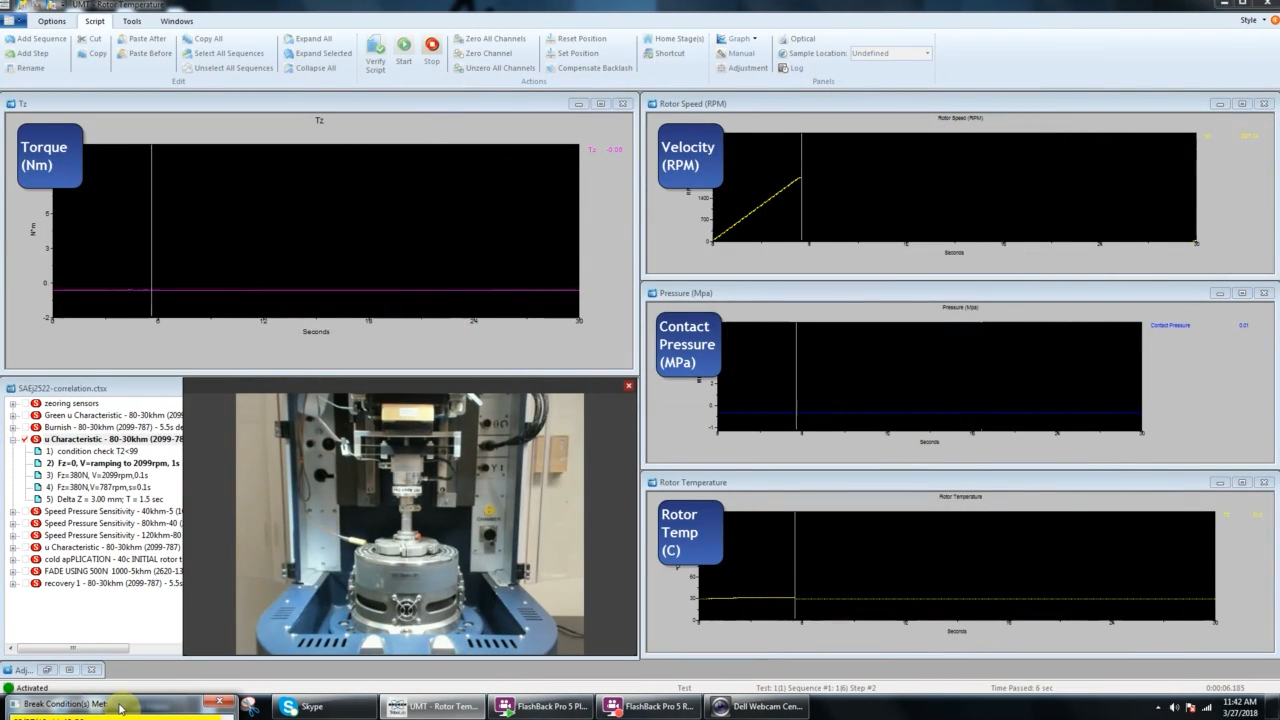Click Copy All in Edit group
1280x720 pixels.
tap(202, 39)
